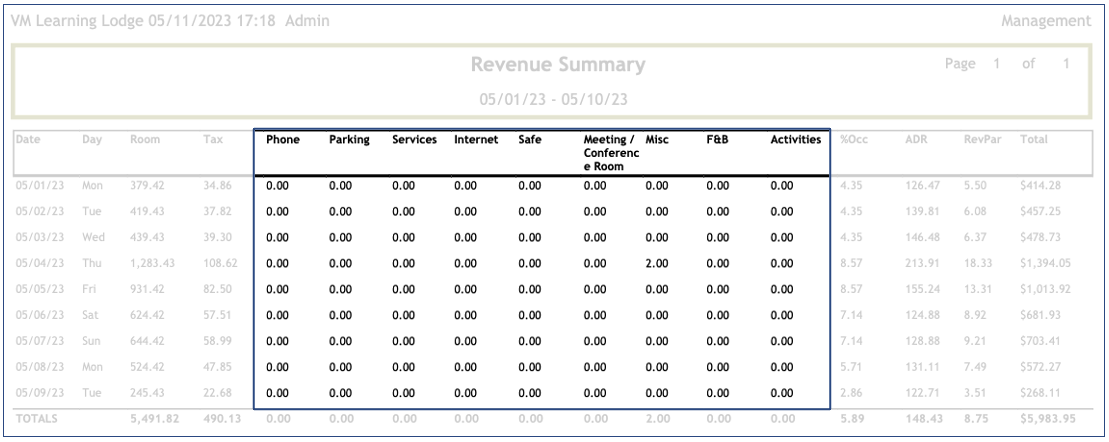The width and height of the screenshot is (1109, 442).
Task: Click the Revenue Summary report title
Action: pos(558,66)
